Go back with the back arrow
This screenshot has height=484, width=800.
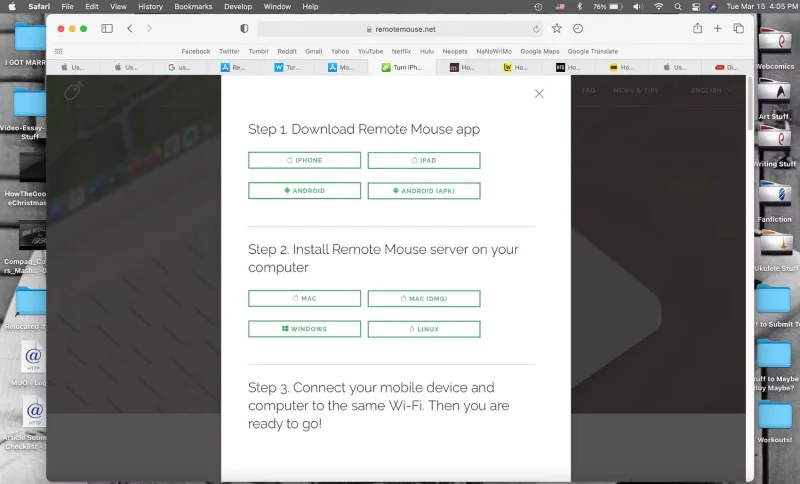coord(130,29)
